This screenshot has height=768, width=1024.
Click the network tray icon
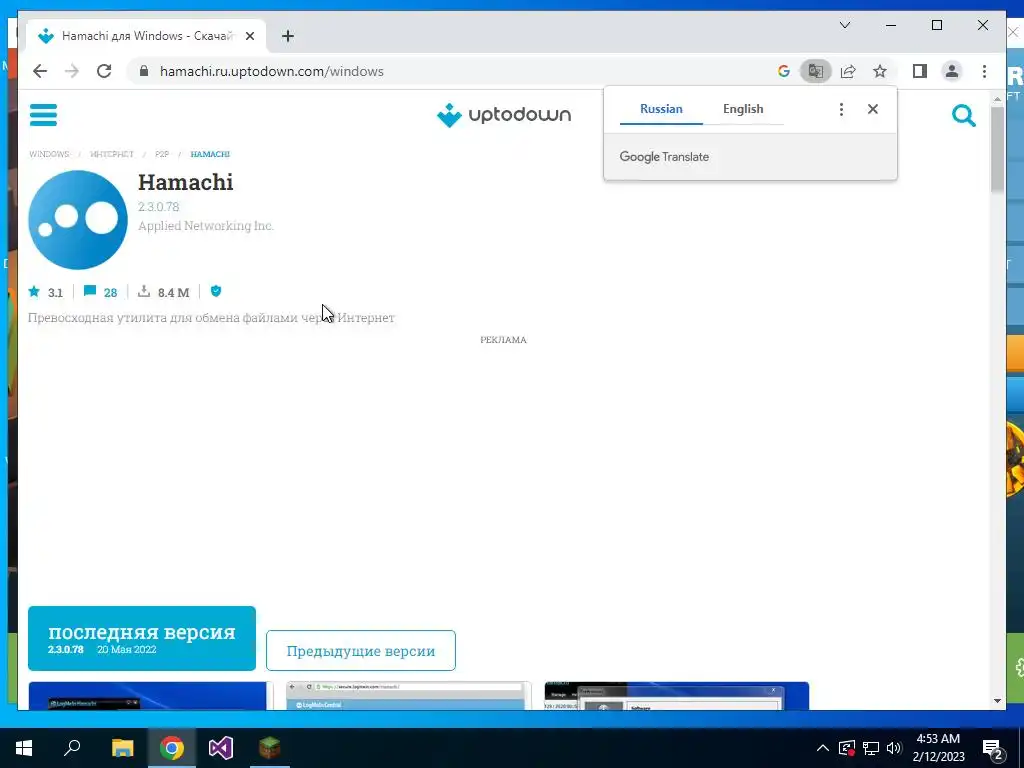point(871,748)
